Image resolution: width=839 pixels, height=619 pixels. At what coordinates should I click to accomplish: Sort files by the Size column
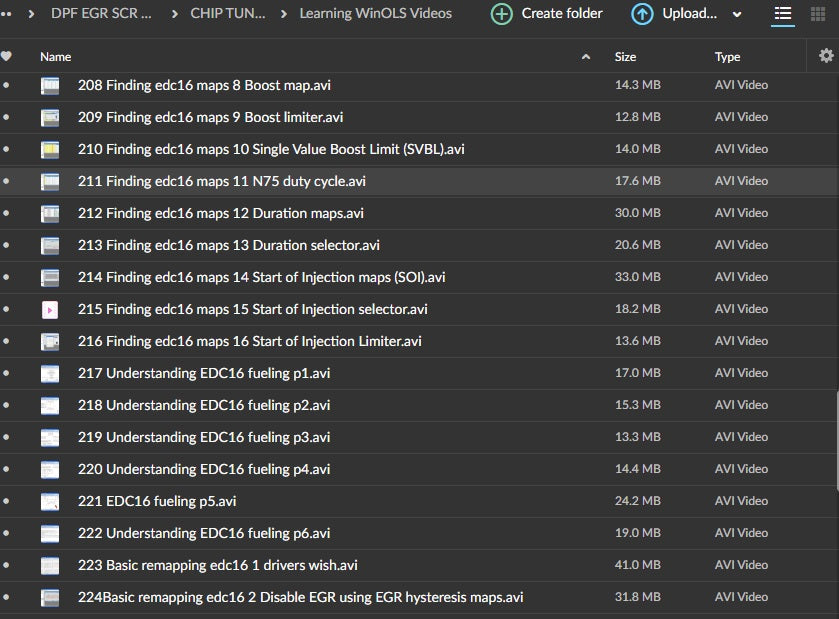tap(625, 57)
